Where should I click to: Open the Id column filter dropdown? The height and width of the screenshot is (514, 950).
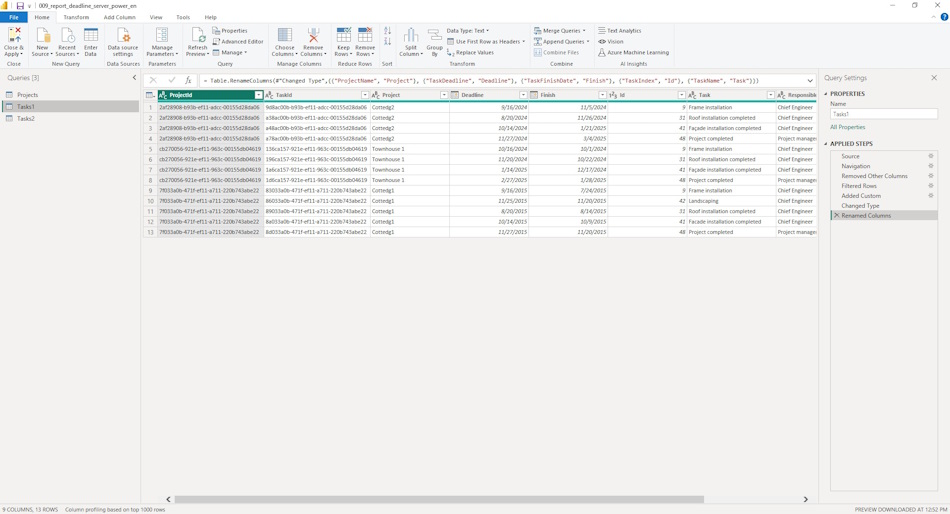(682, 95)
